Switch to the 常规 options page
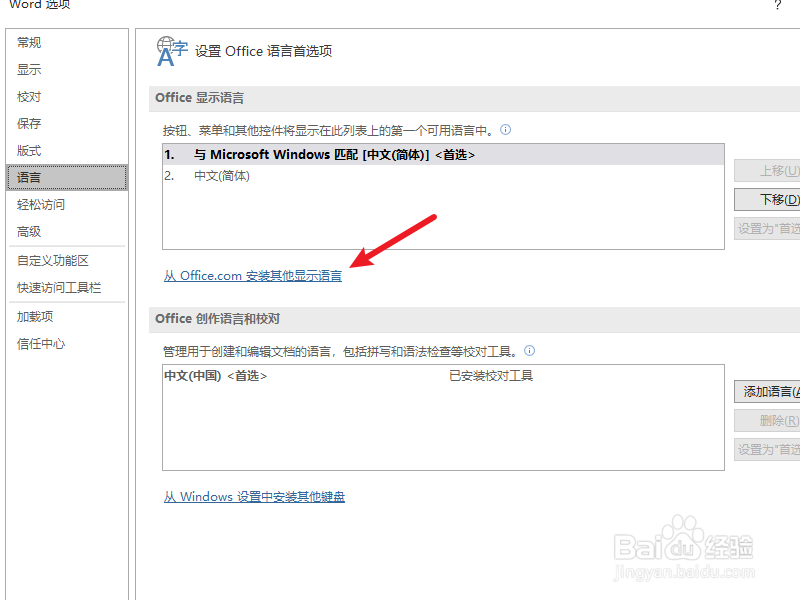The height and width of the screenshot is (600, 800). click(x=28, y=42)
